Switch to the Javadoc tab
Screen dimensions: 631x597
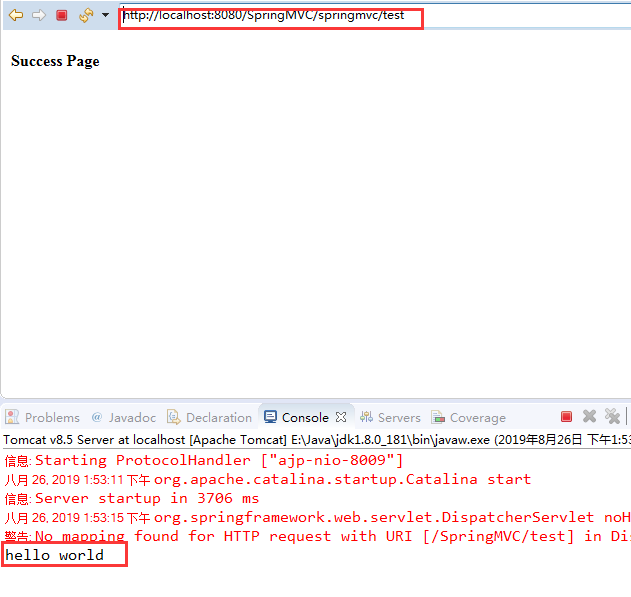[x=124, y=418]
